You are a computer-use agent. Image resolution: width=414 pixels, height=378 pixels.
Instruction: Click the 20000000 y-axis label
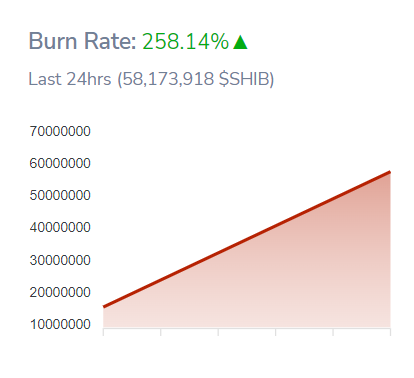[x=60, y=292]
